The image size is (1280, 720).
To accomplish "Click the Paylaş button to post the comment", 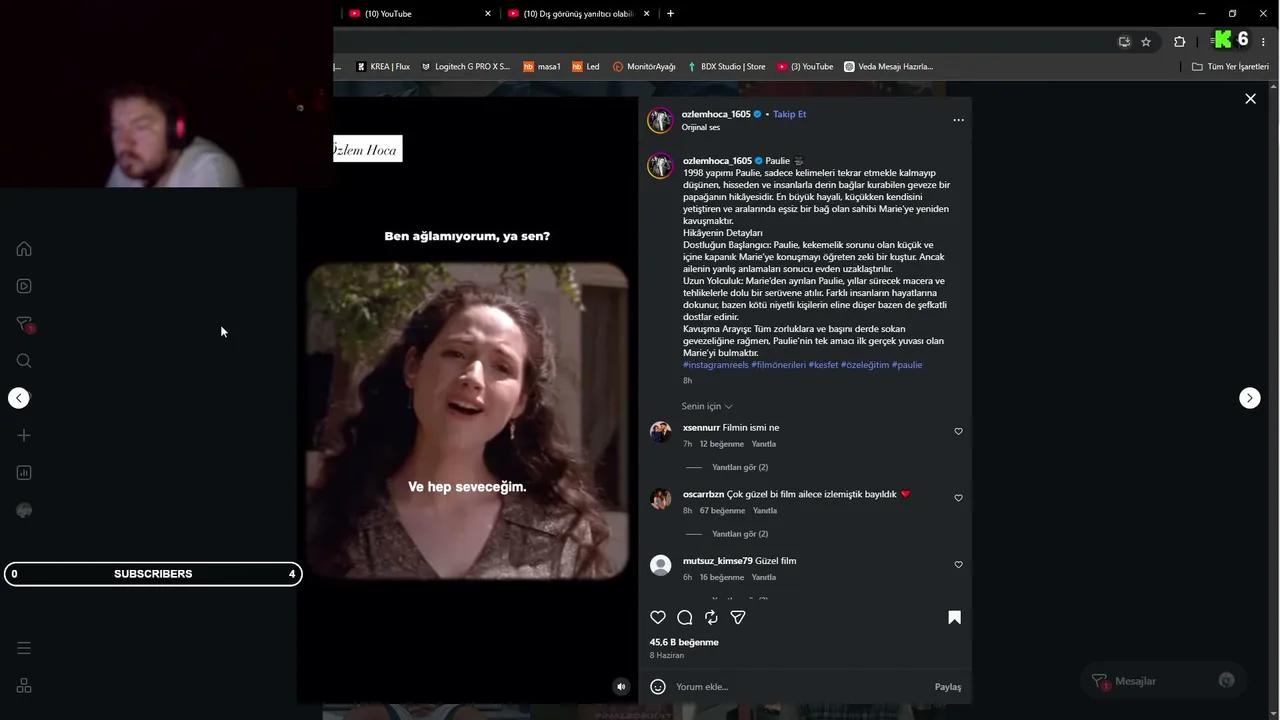I will [x=948, y=687].
